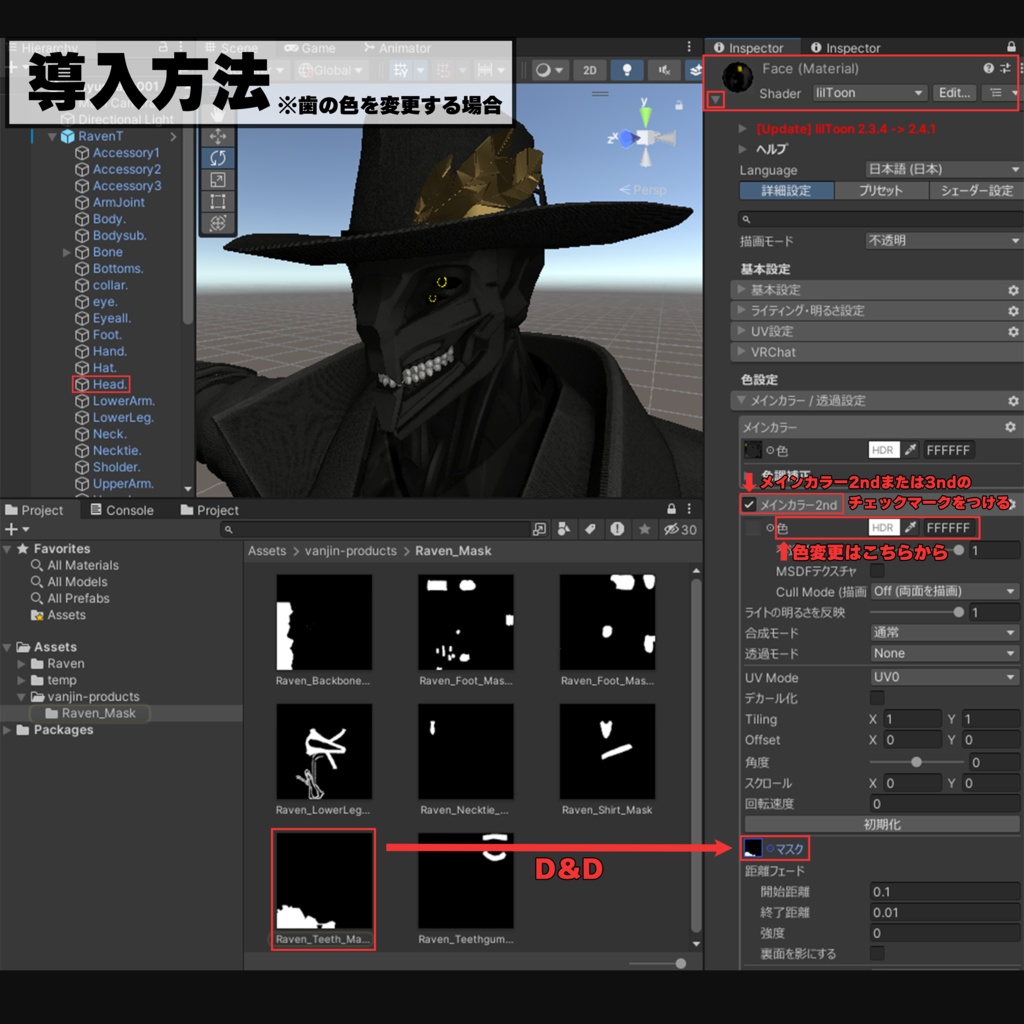The height and width of the screenshot is (1024, 1024).
Task: Pick 2nd color with eyedropper icon
Action: tap(910, 528)
